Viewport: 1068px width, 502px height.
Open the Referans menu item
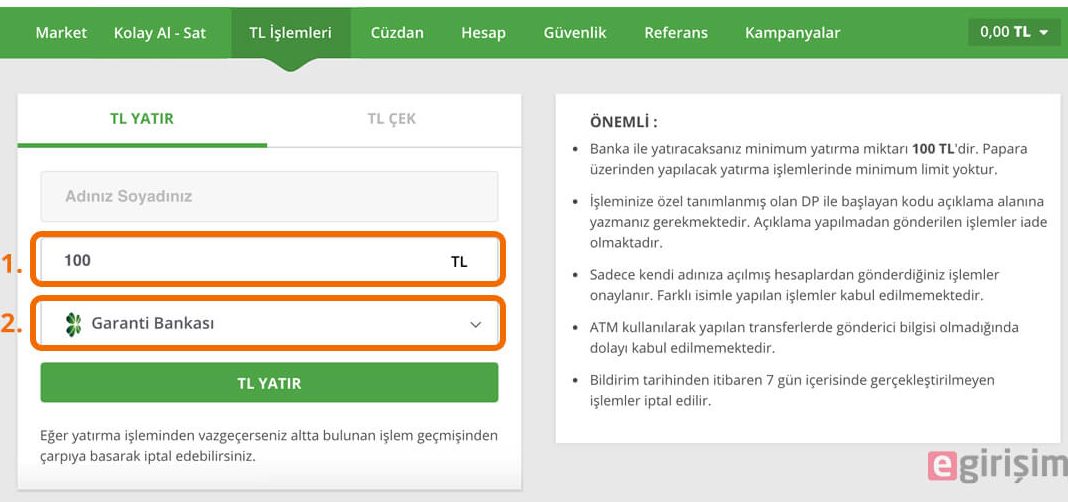(676, 33)
